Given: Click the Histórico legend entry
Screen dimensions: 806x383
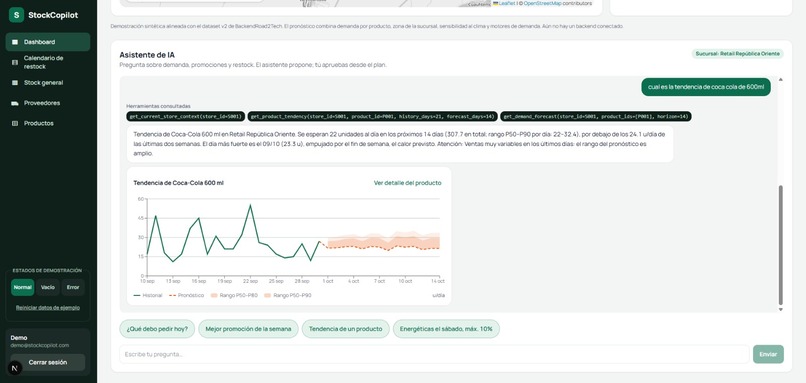Looking at the screenshot, I should (148, 296).
